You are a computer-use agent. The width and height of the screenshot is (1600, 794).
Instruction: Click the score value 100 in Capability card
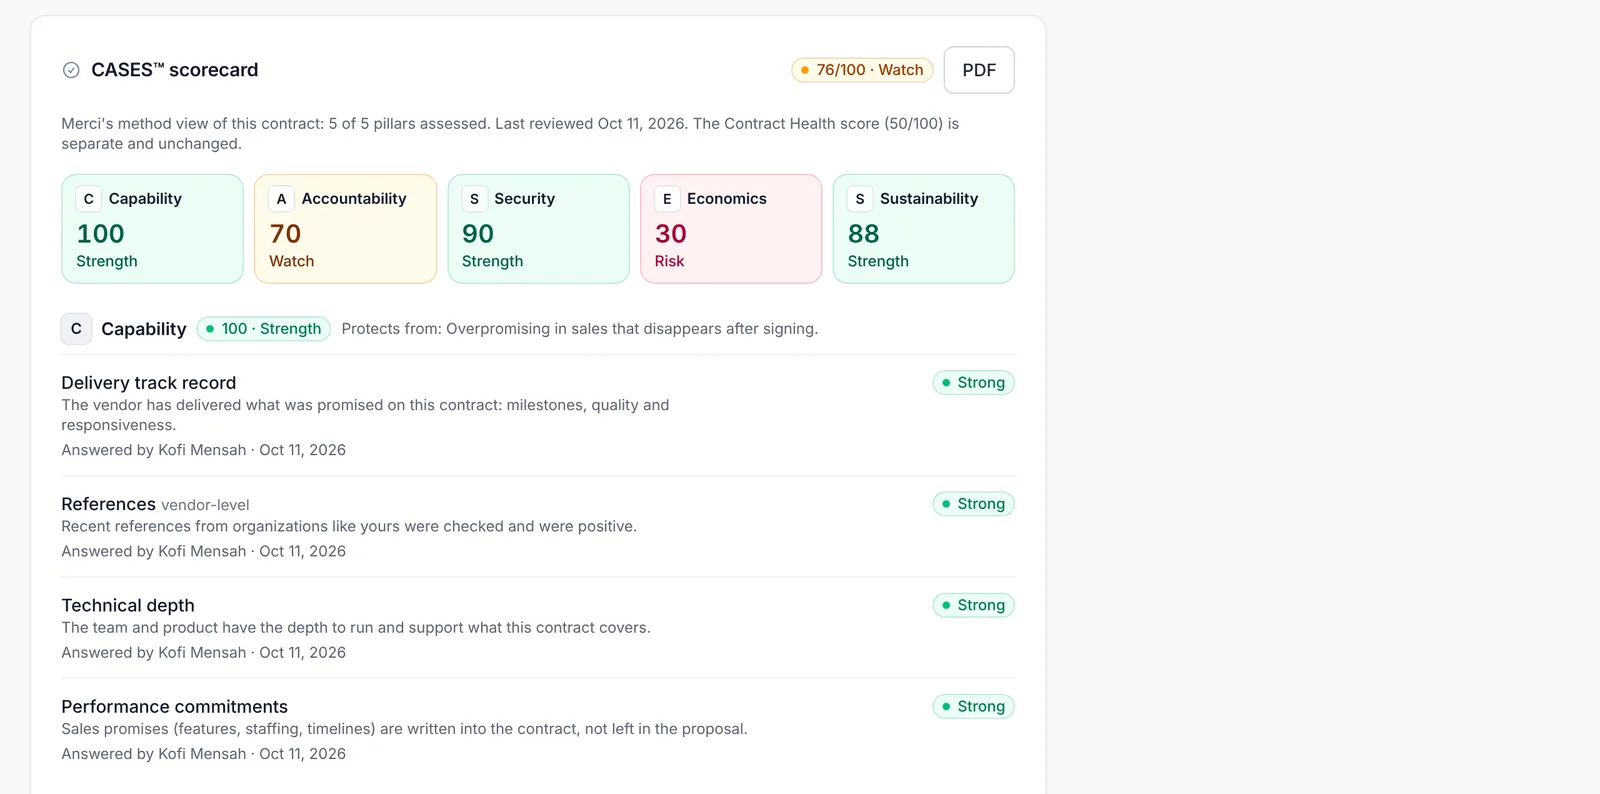[x=100, y=234]
